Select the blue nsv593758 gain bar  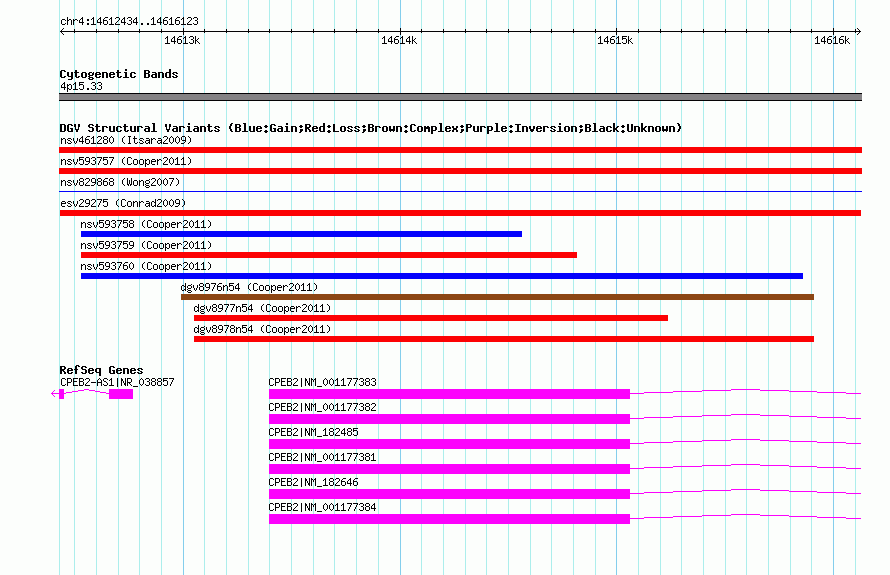[301, 234]
